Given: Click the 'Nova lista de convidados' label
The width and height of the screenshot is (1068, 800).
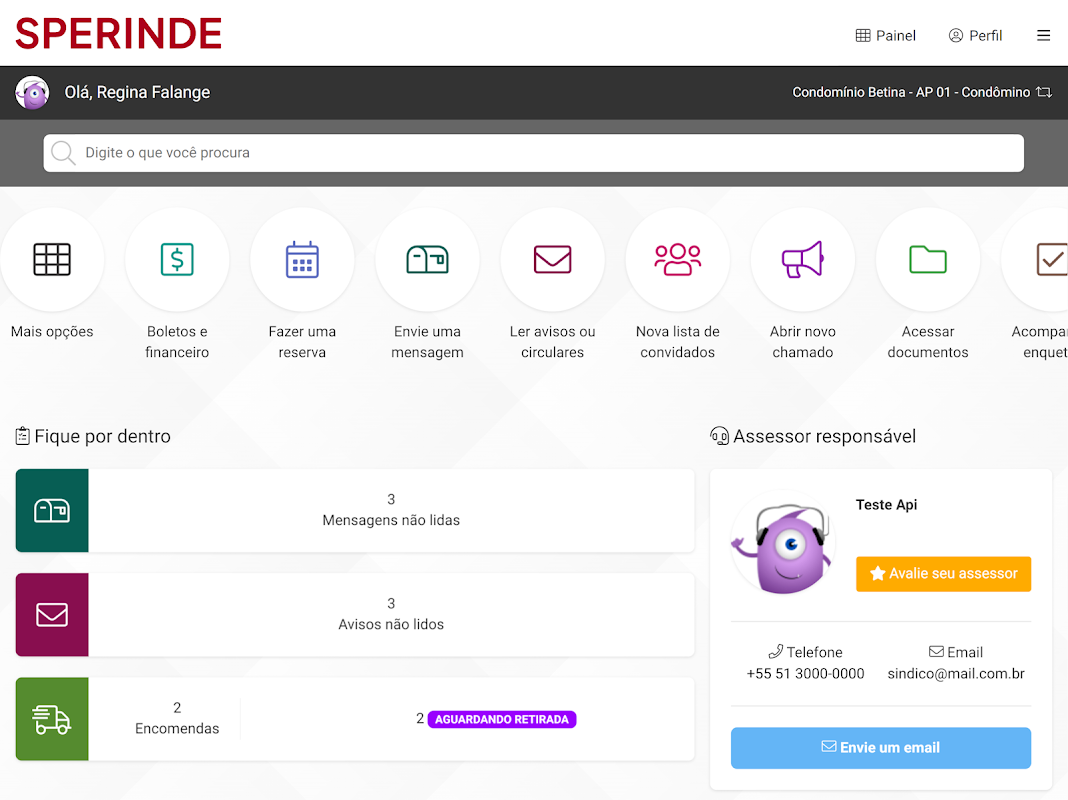Looking at the screenshot, I should 678,342.
